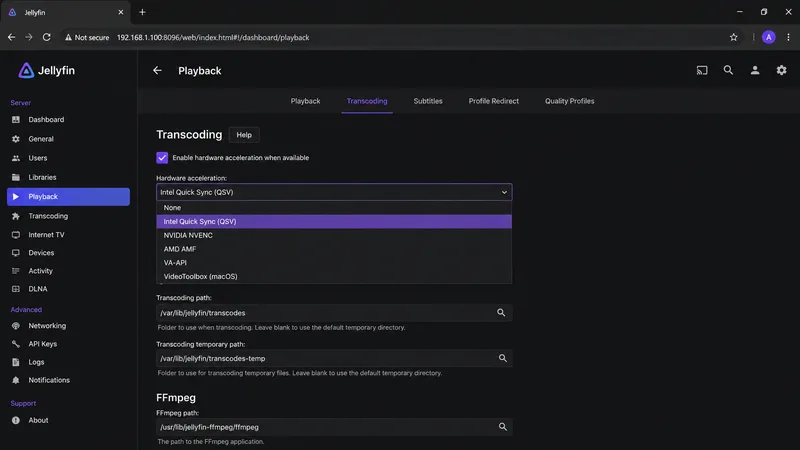The height and width of the screenshot is (450, 800).
Task: Click the Jellyfin logo
Action: [46, 70]
